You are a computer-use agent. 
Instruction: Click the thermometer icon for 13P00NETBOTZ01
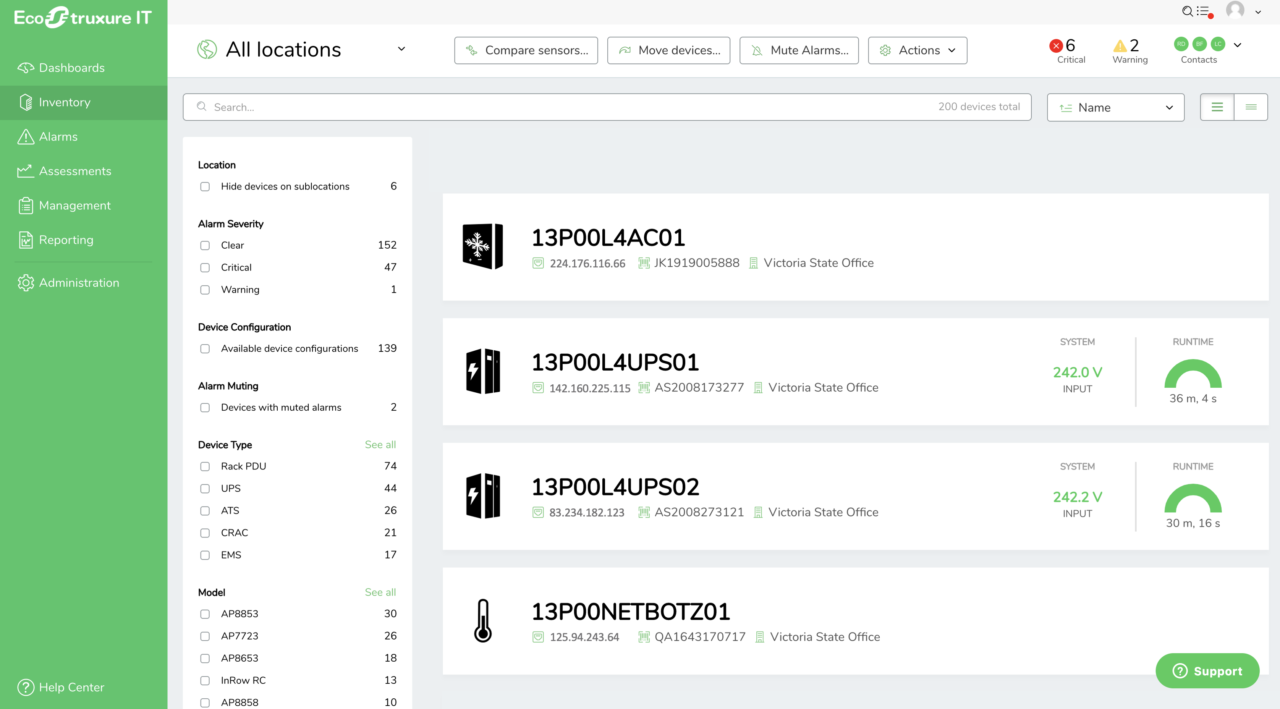[x=482, y=620]
